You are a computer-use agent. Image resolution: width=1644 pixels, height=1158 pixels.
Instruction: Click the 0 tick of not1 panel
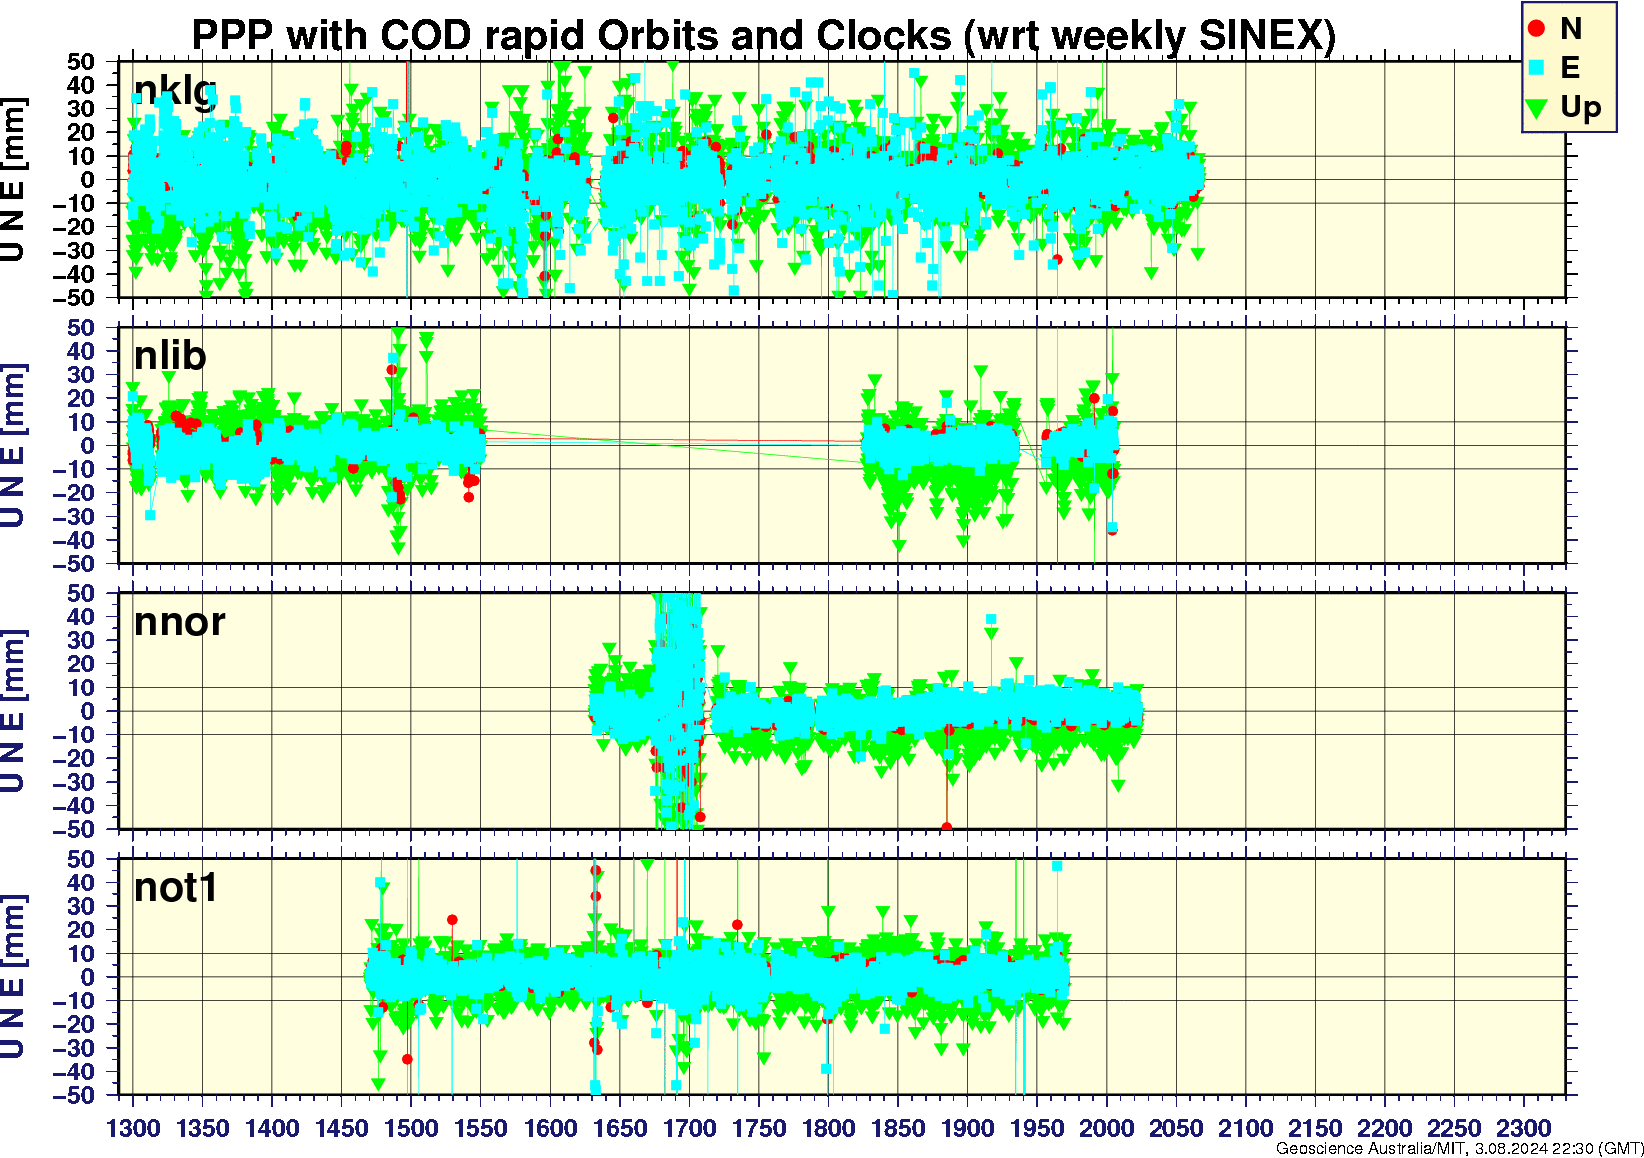click(88, 977)
